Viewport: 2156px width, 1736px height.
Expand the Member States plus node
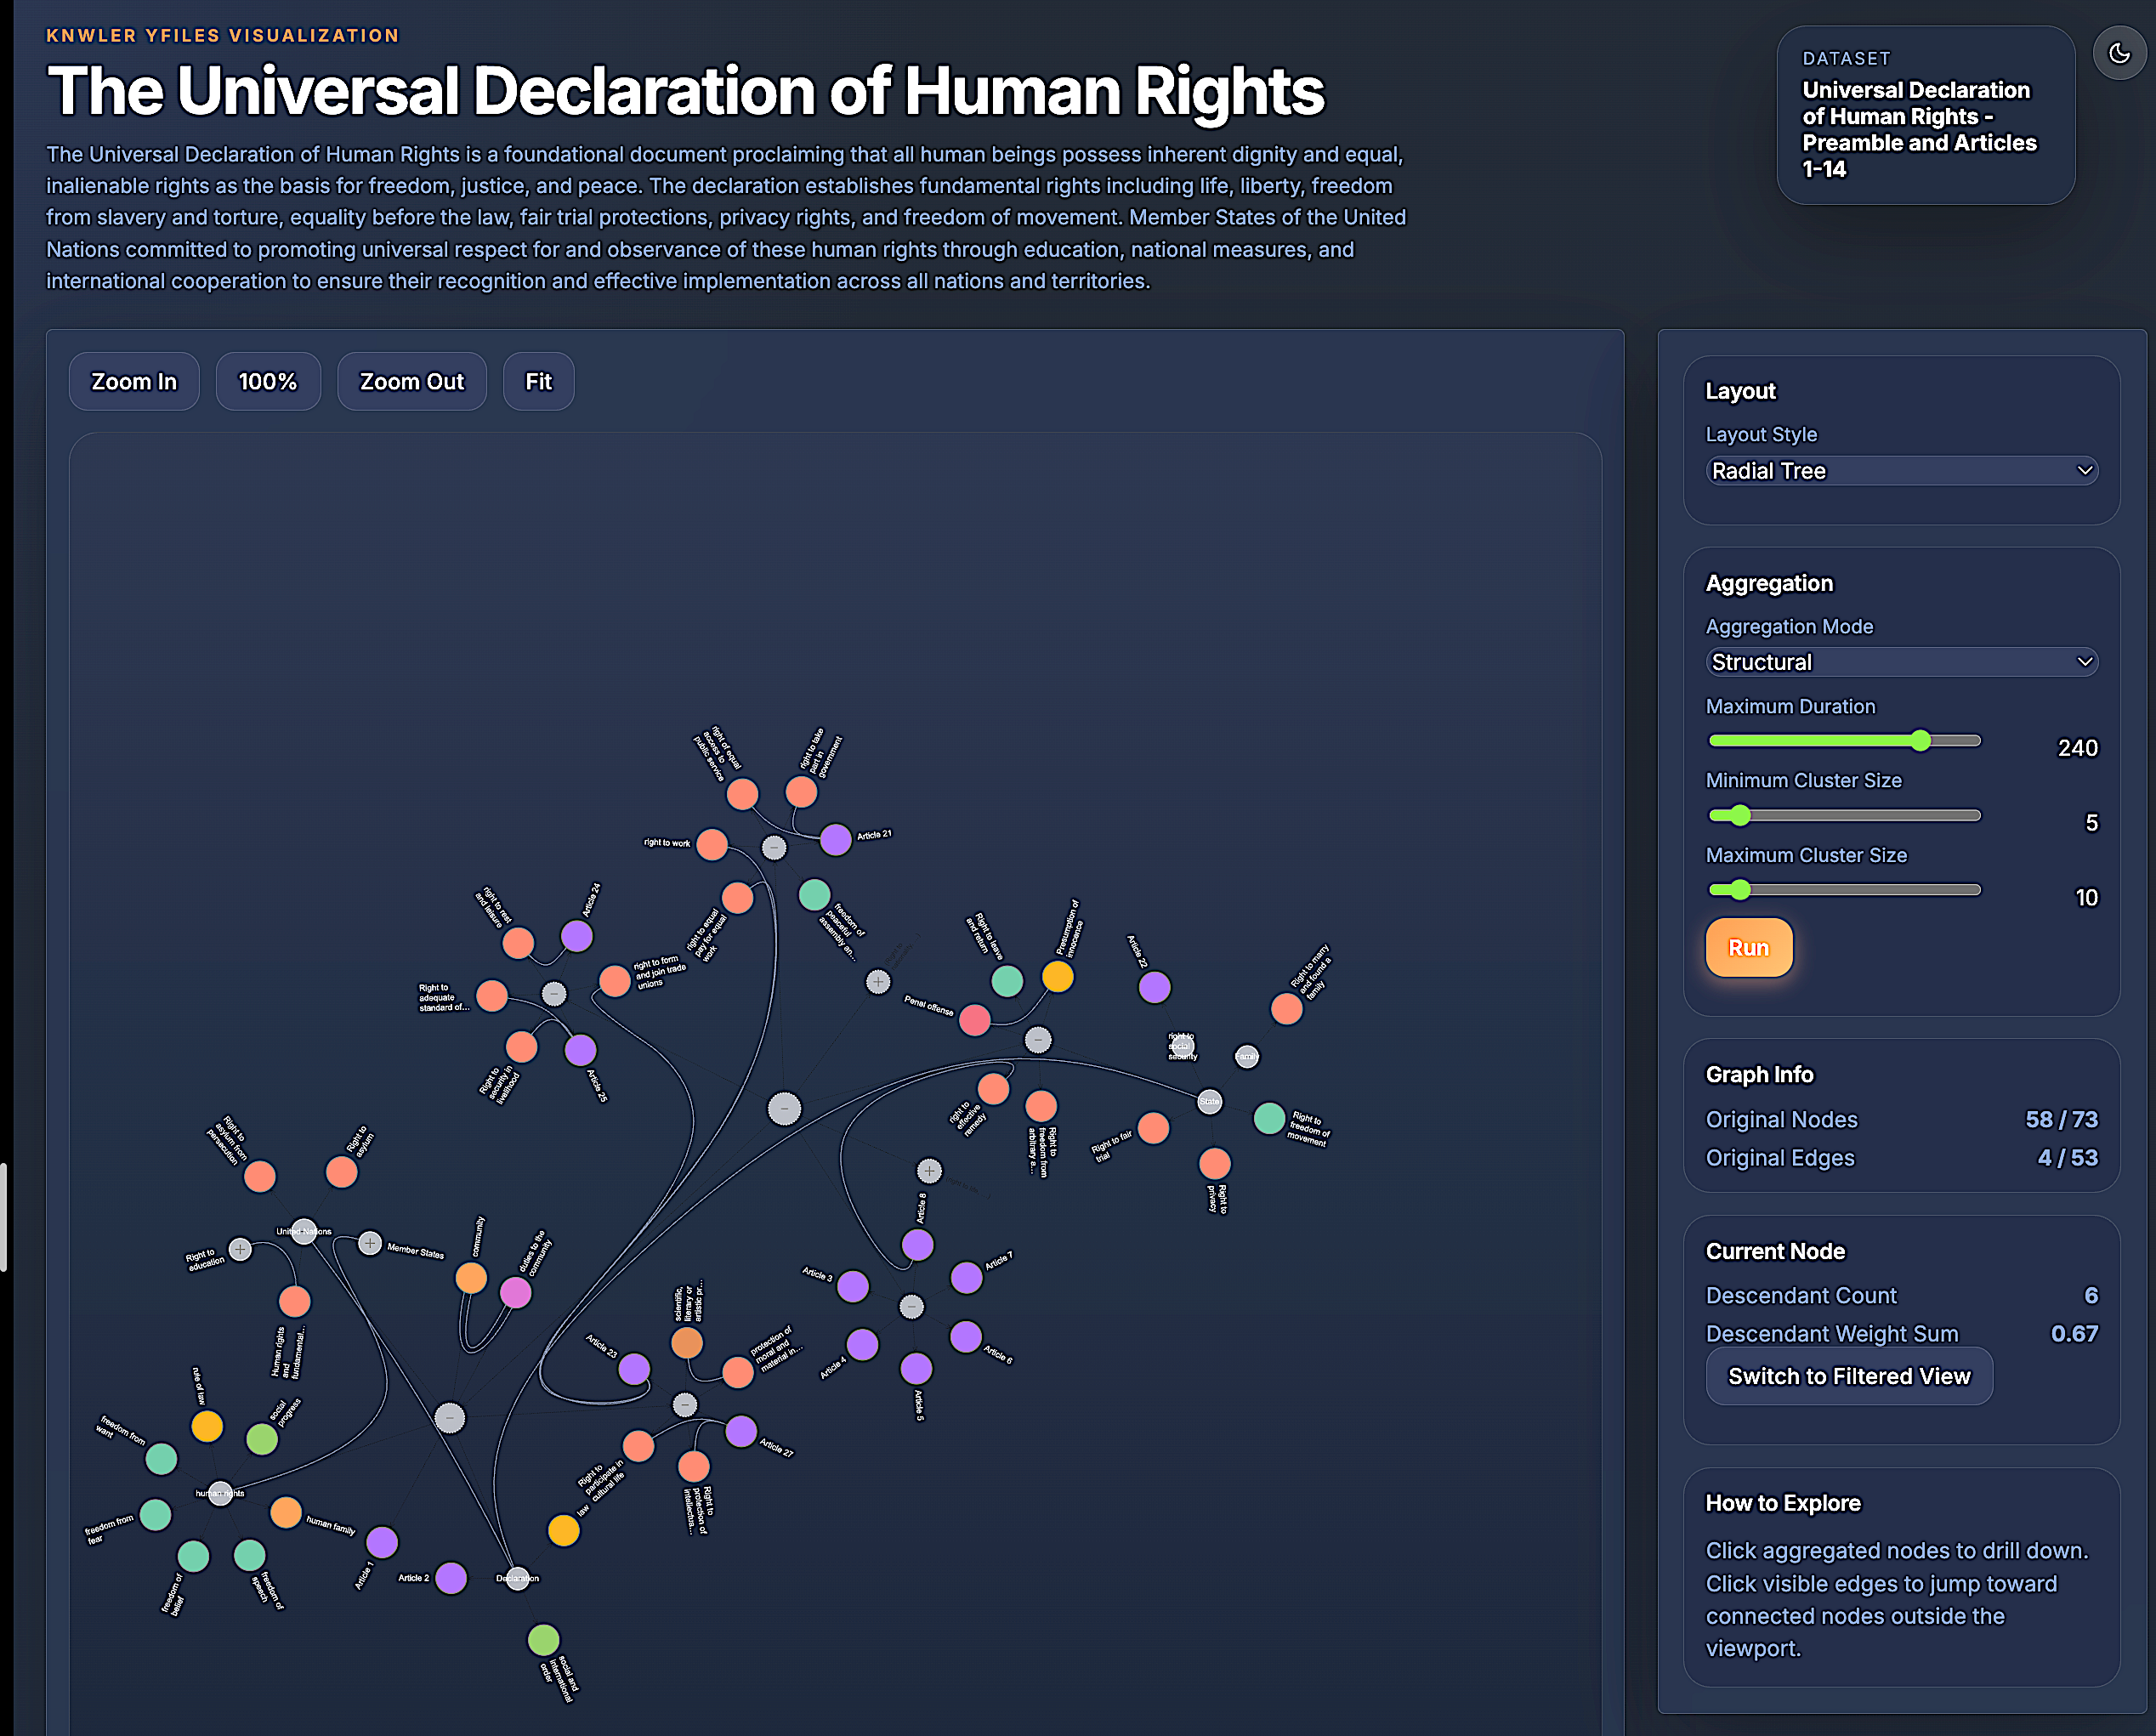point(370,1243)
